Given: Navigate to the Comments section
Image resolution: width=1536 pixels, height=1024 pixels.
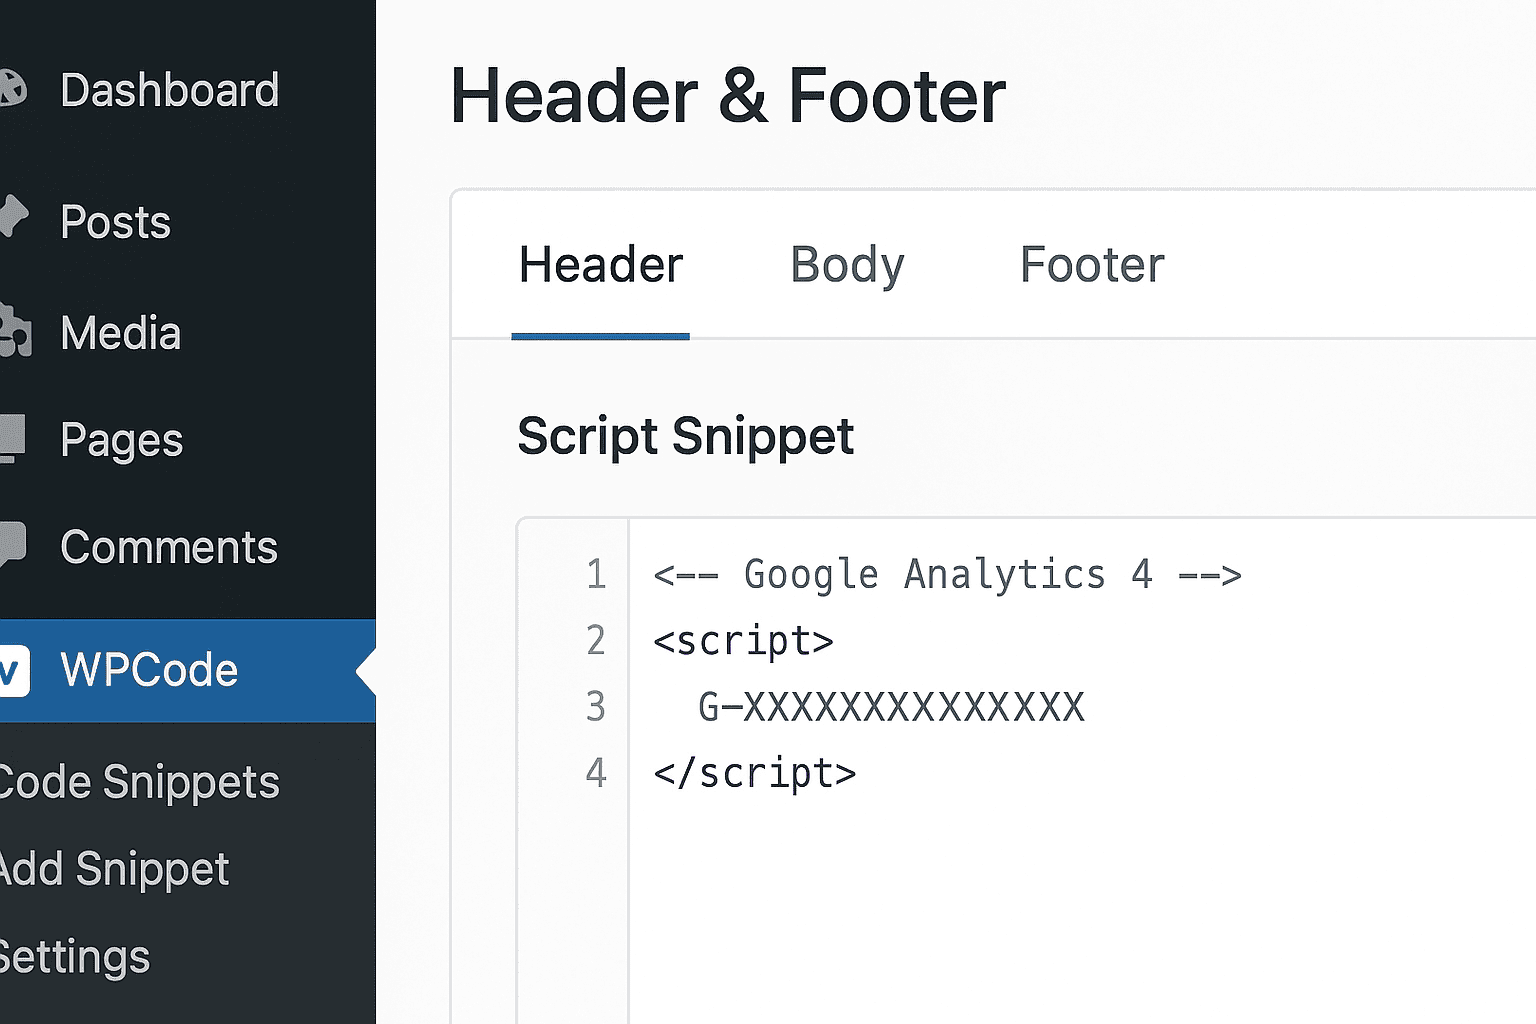Looking at the screenshot, I should [168, 545].
